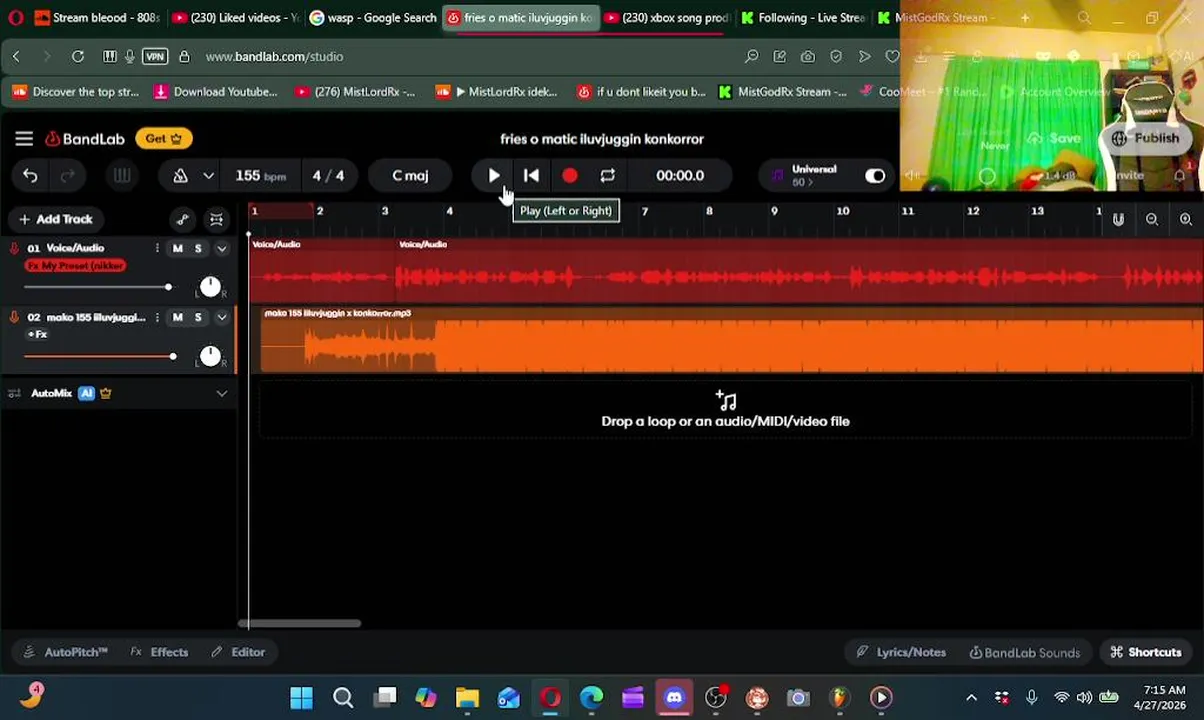Click the Get membership button
Screen dimensions: 1204x720
coord(164,139)
